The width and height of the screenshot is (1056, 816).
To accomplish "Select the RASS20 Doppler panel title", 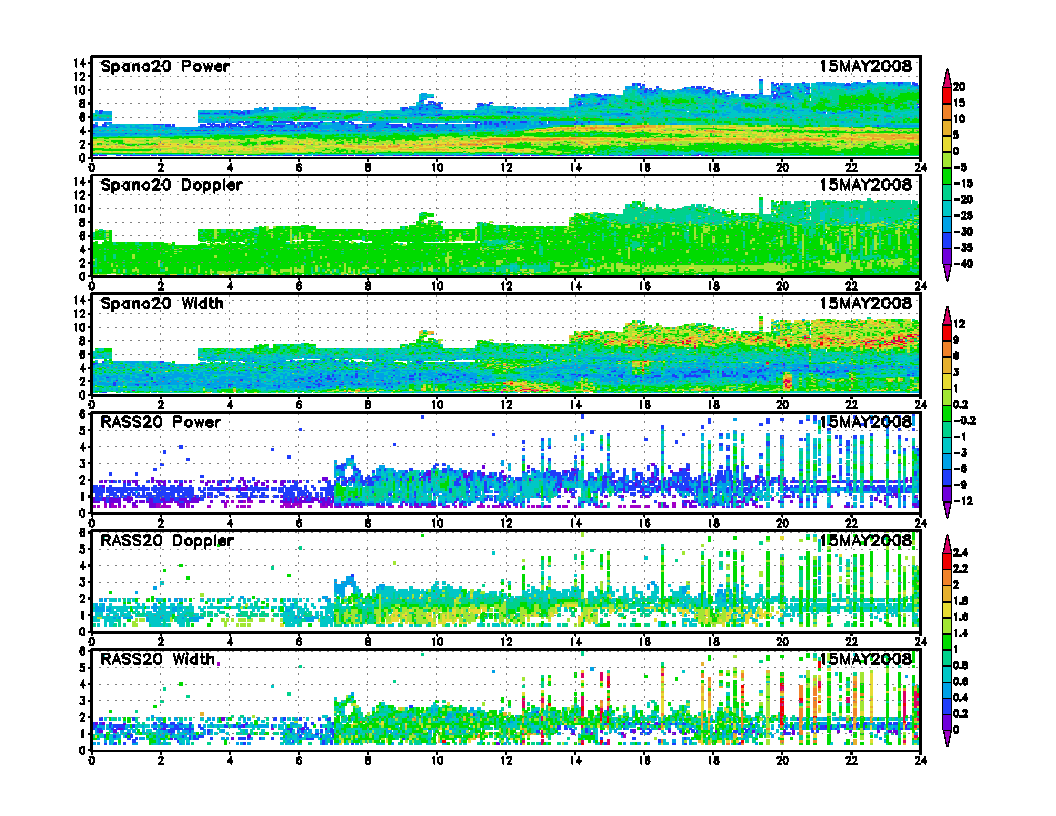I will [x=167, y=540].
